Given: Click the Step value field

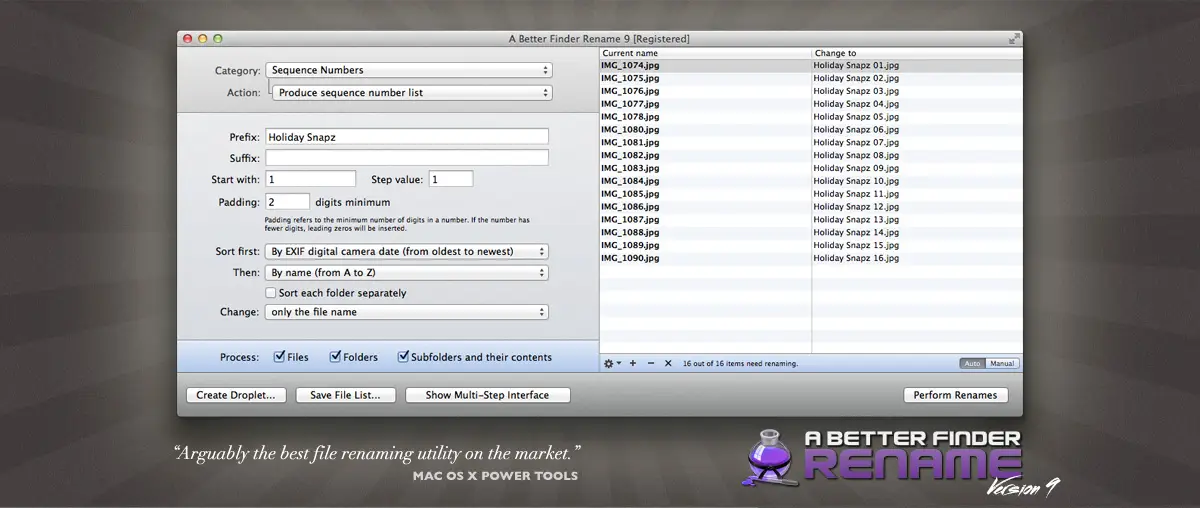Looking at the screenshot, I should click(x=451, y=179).
